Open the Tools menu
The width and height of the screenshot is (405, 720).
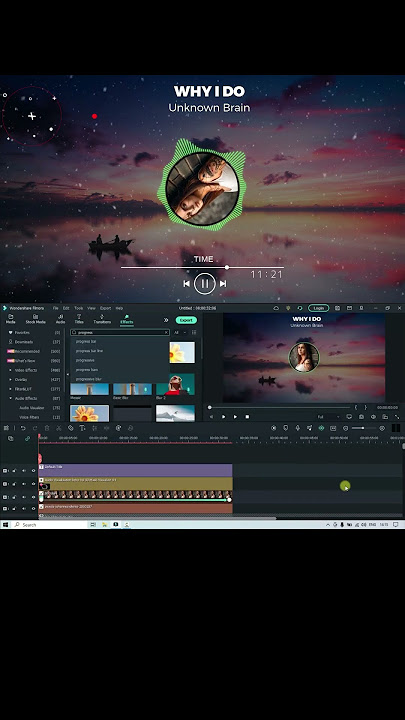(79, 308)
